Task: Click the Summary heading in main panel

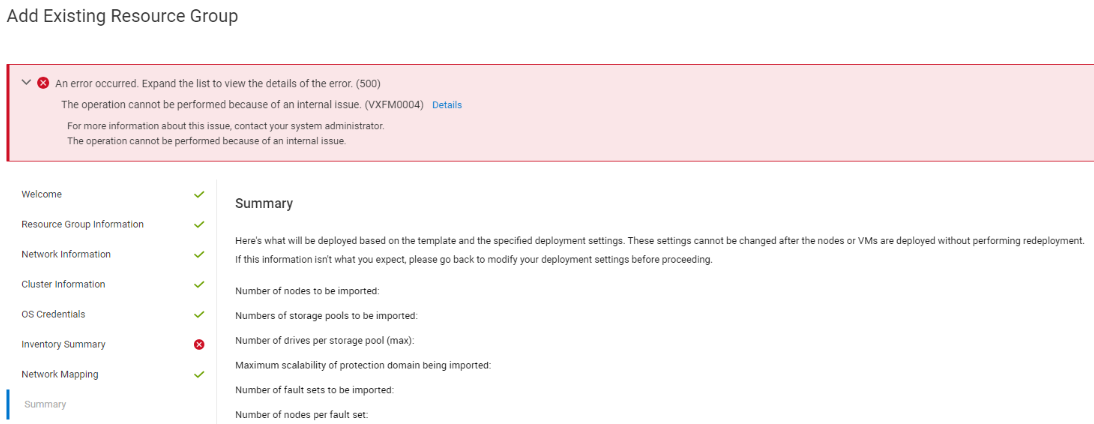Action: coord(264,203)
